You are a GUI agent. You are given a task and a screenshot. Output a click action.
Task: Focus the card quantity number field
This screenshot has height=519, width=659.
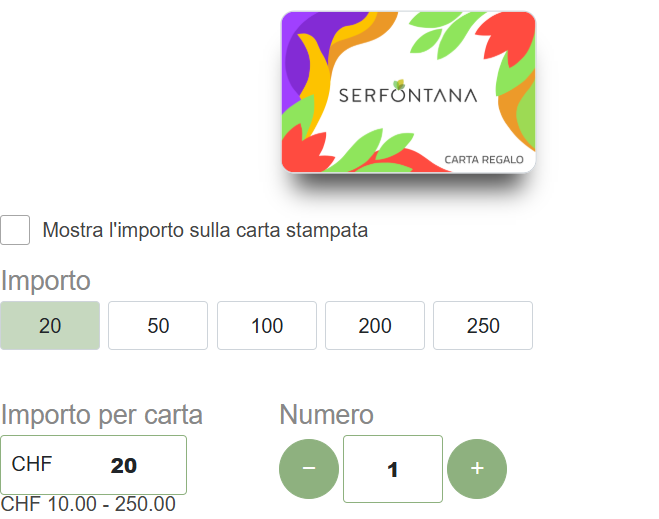pyautogui.click(x=393, y=469)
